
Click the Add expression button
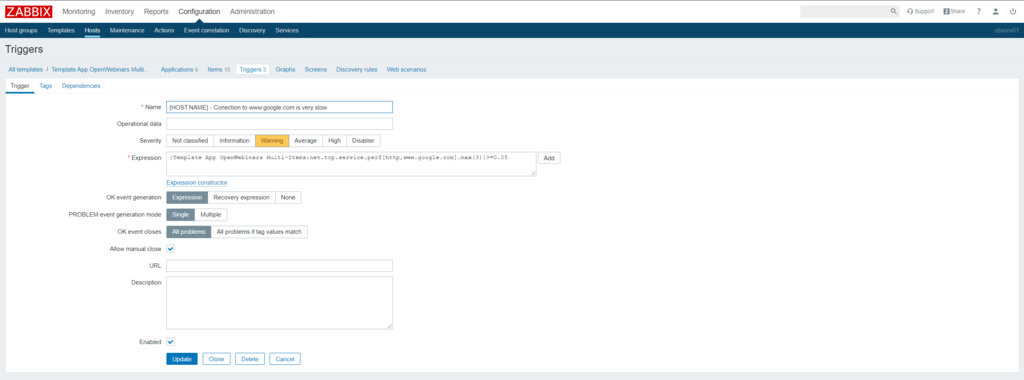click(549, 158)
